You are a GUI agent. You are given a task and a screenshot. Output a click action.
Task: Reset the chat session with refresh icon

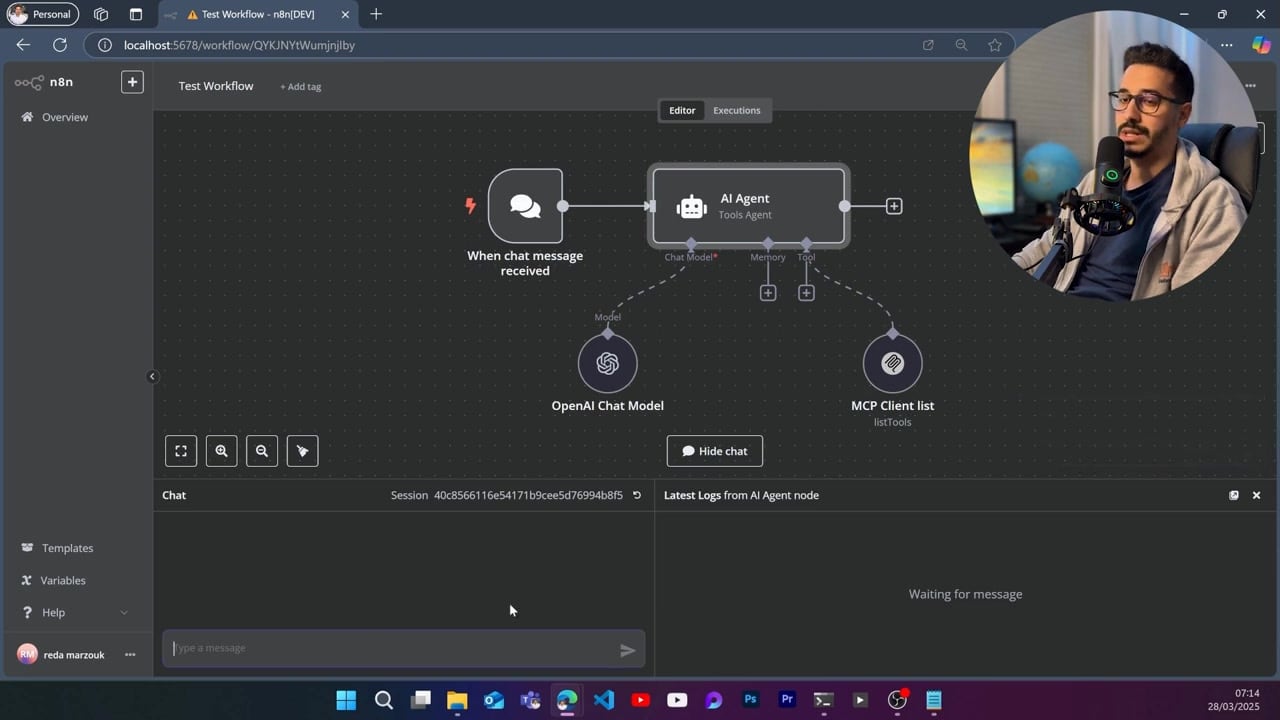637,495
